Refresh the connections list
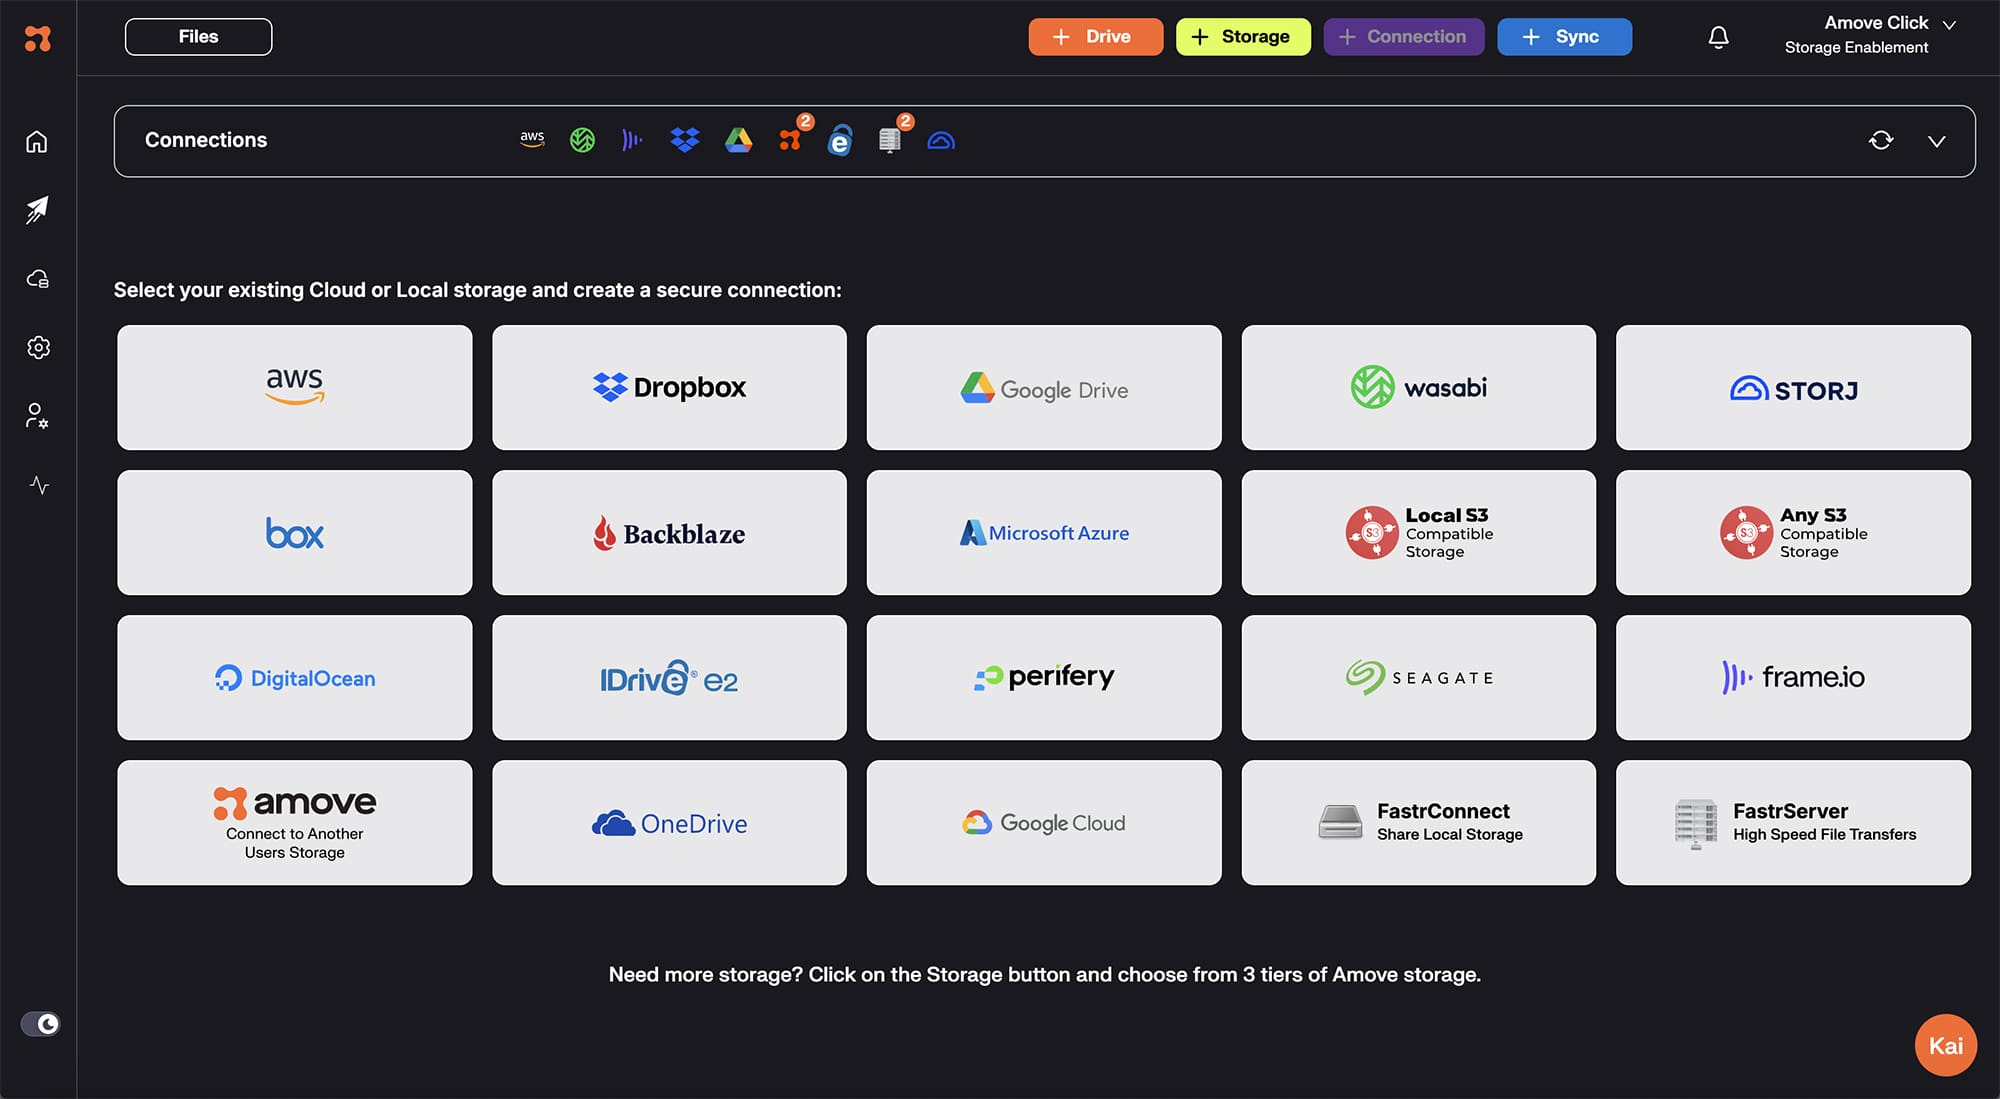Viewport: 2000px width, 1099px height. (x=1881, y=141)
